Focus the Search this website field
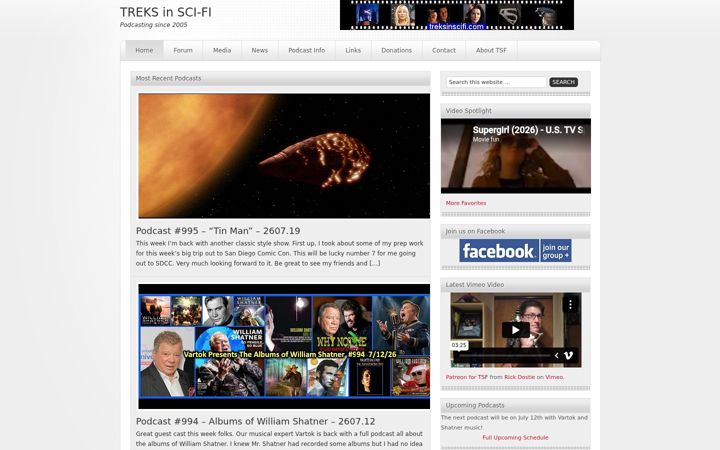Viewport: 720px width, 450px height. (x=496, y=82)
